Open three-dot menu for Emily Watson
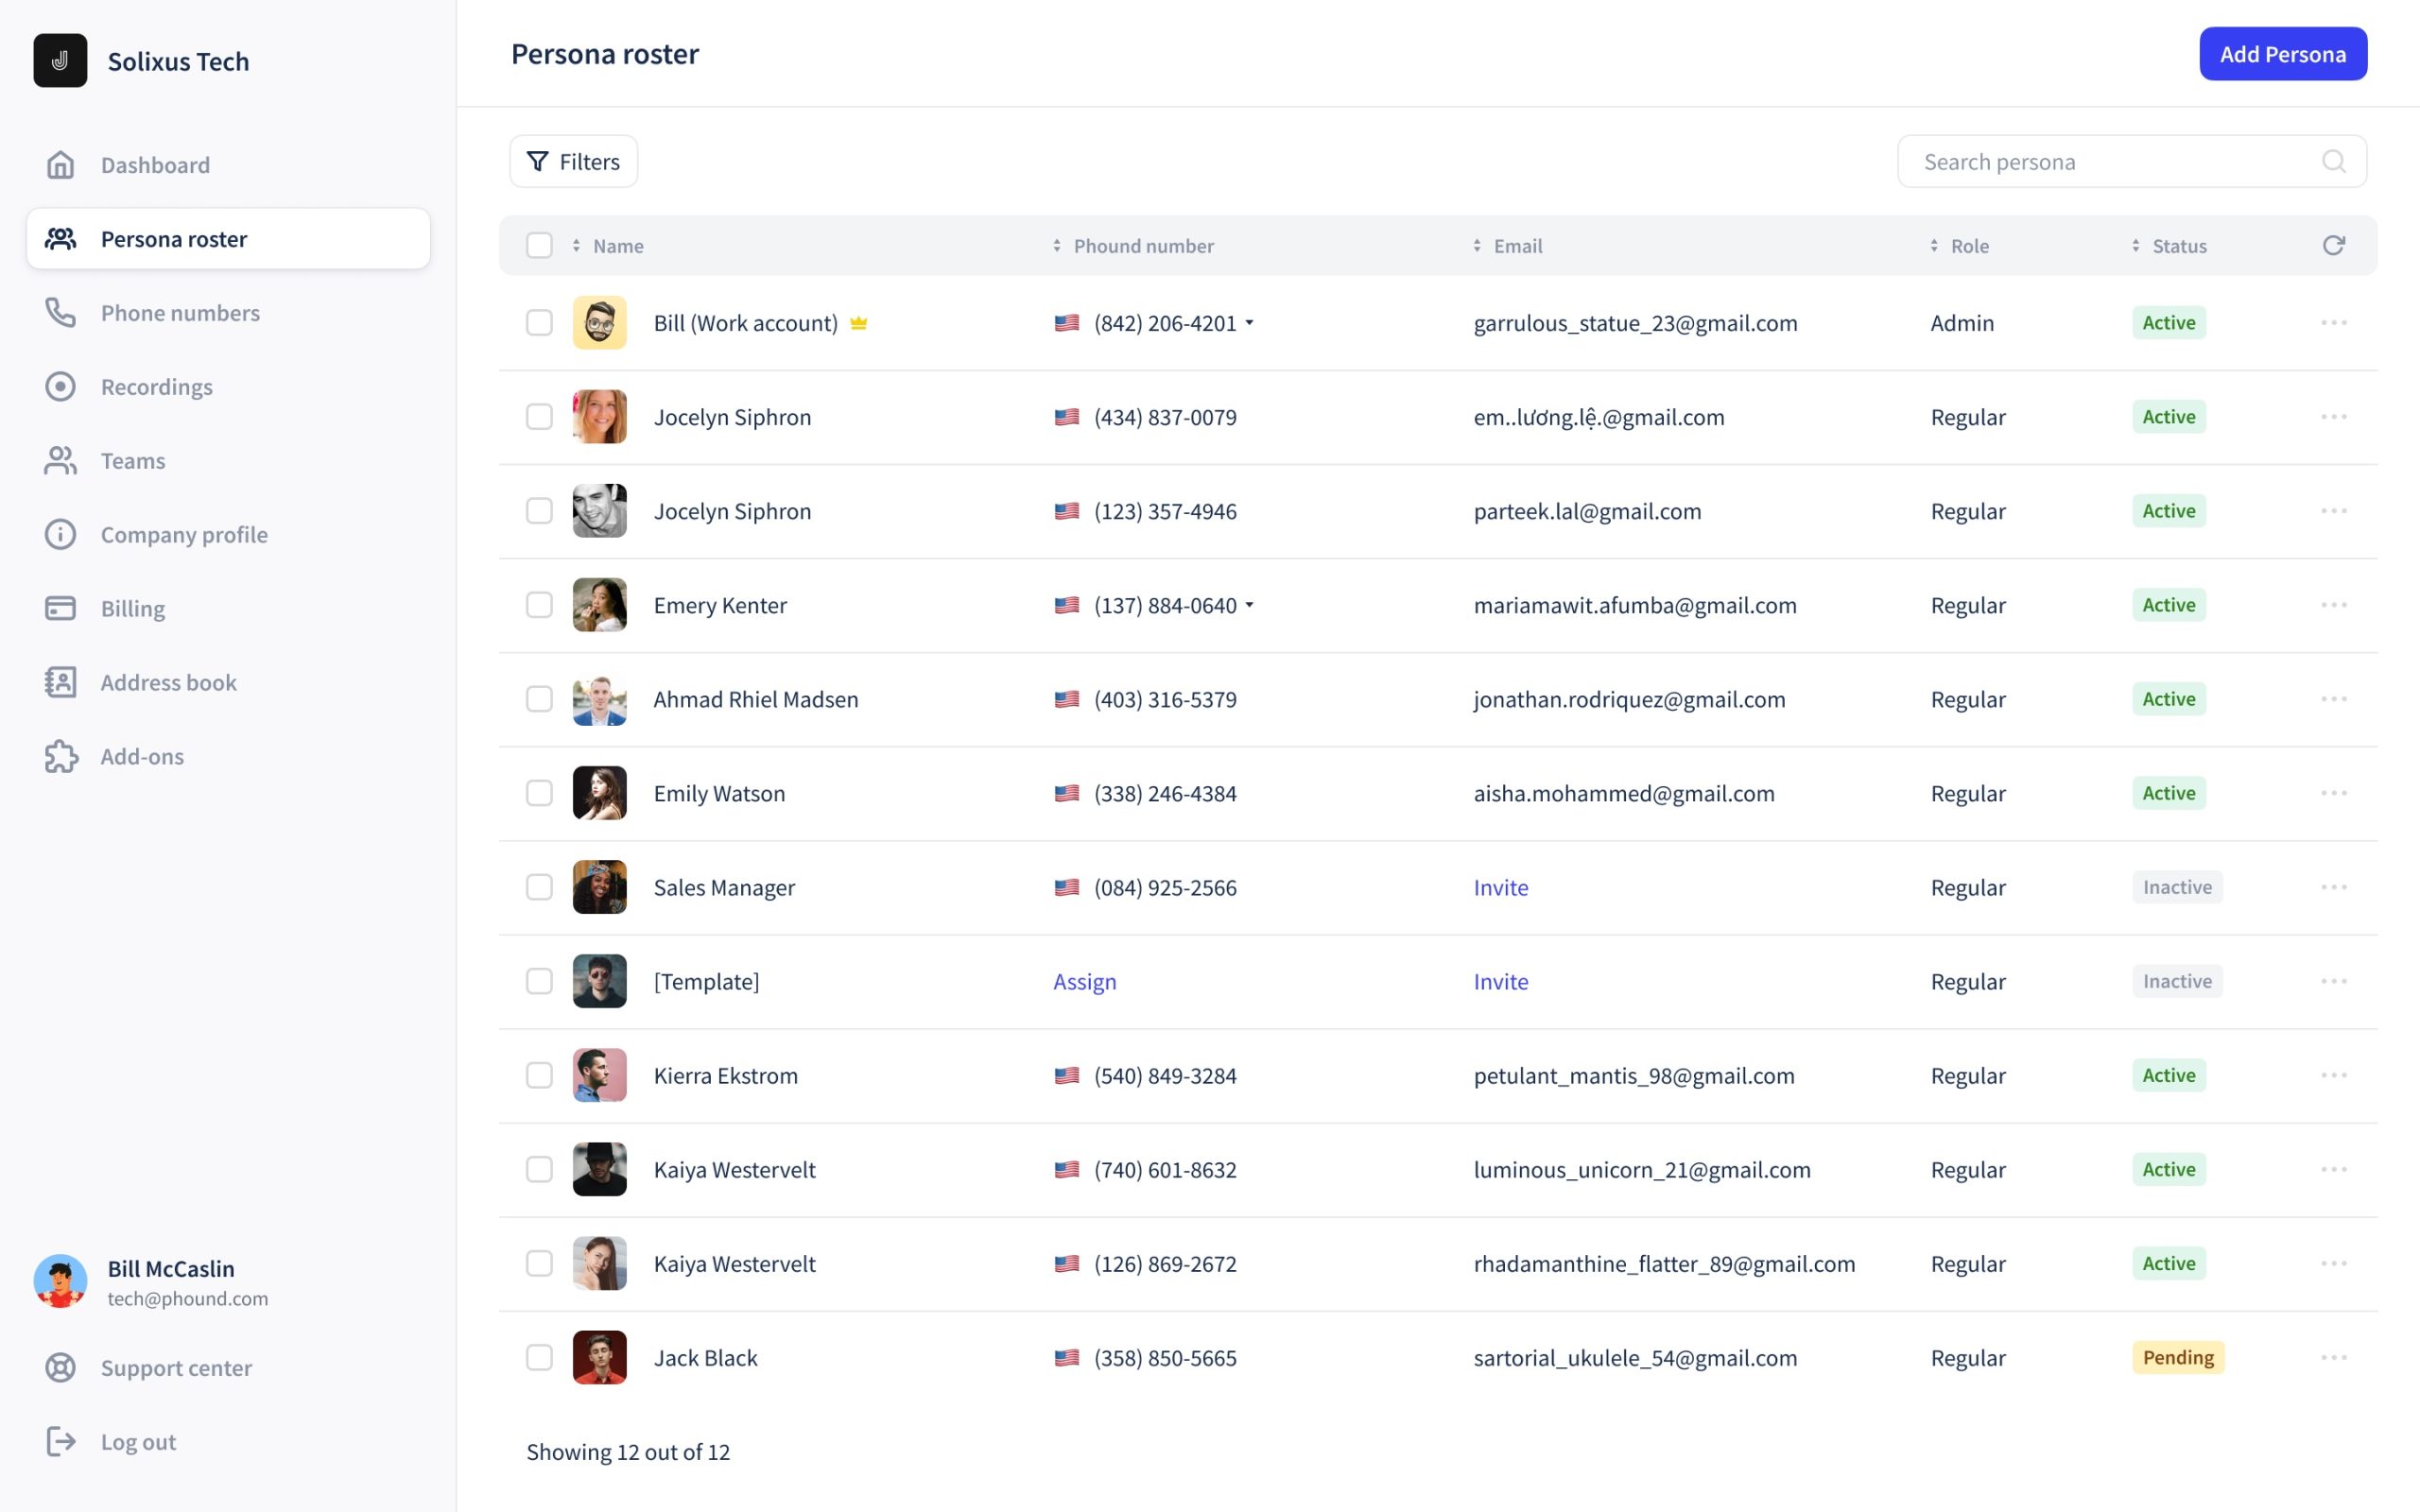2420x1512 pixels. pyautogui.click(x=2333, y=793)
